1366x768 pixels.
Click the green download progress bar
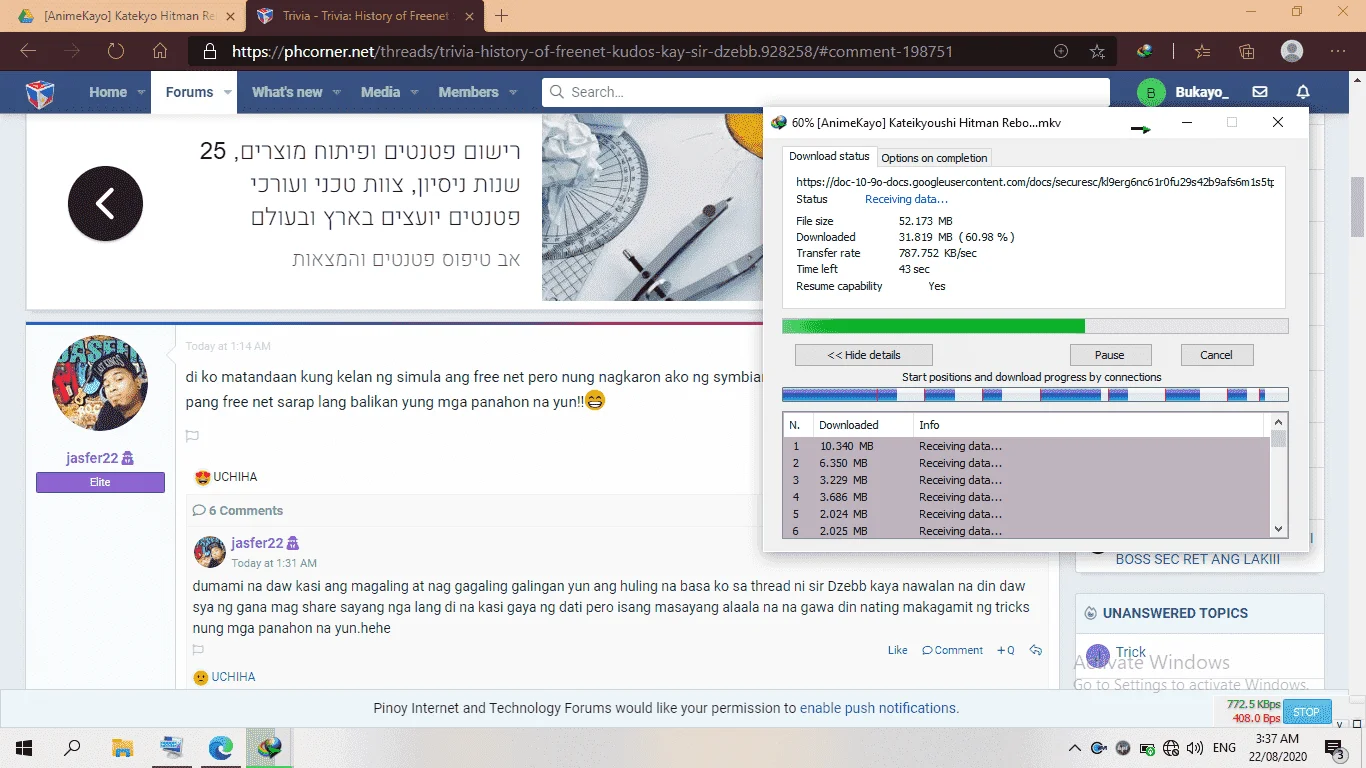pos(1035,326)
